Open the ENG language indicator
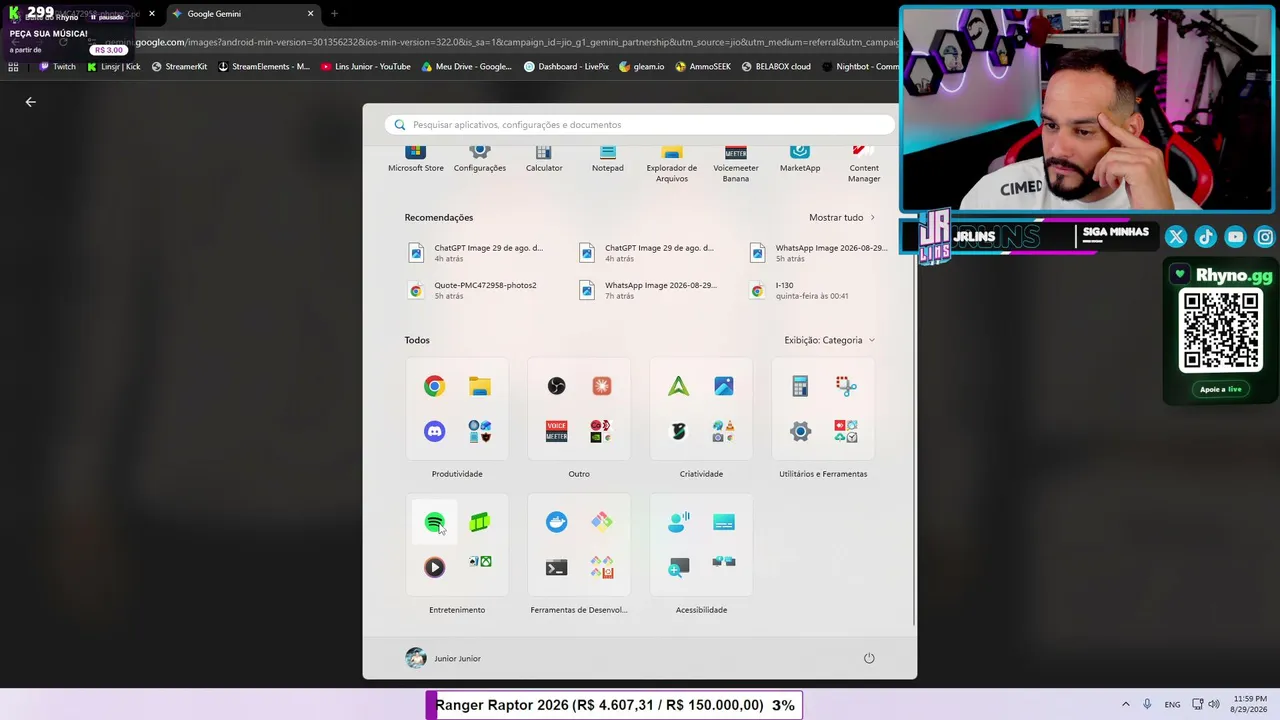Image resolution: width=1280 pixels, height=720 pixels. click(1172, 704)
